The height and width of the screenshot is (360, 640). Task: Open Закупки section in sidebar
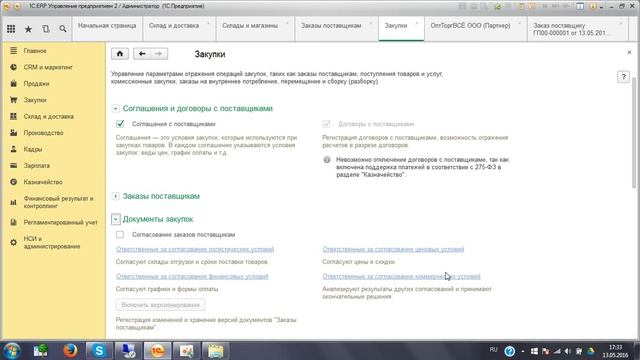[35, 100]
